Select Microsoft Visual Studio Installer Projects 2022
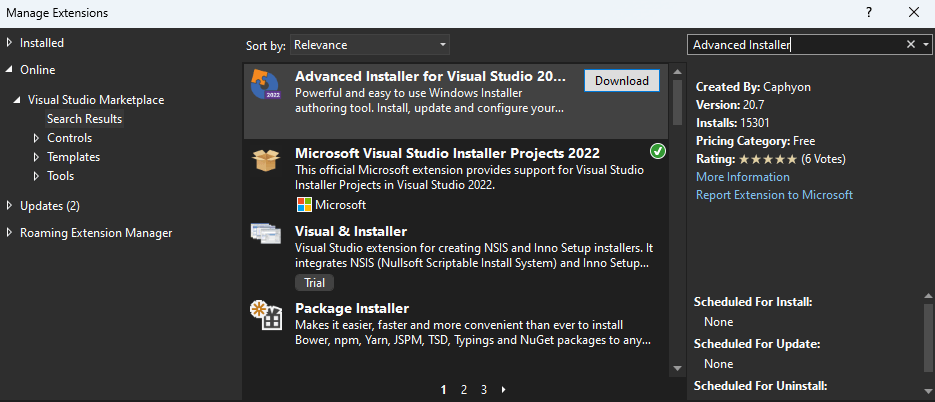The width and height of the screenshot is (935, 402). pos(447,153)
